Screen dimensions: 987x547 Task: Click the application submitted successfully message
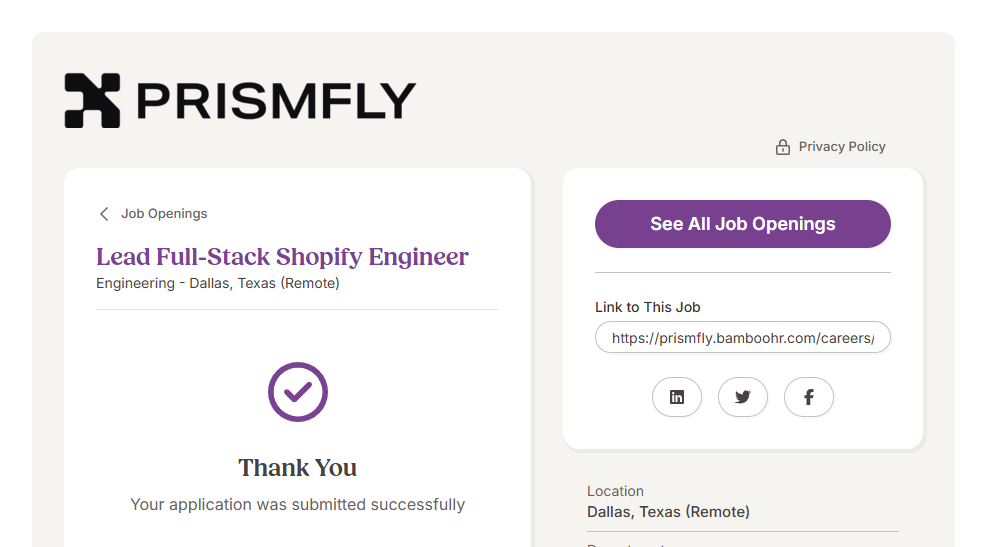coord(297,505)
